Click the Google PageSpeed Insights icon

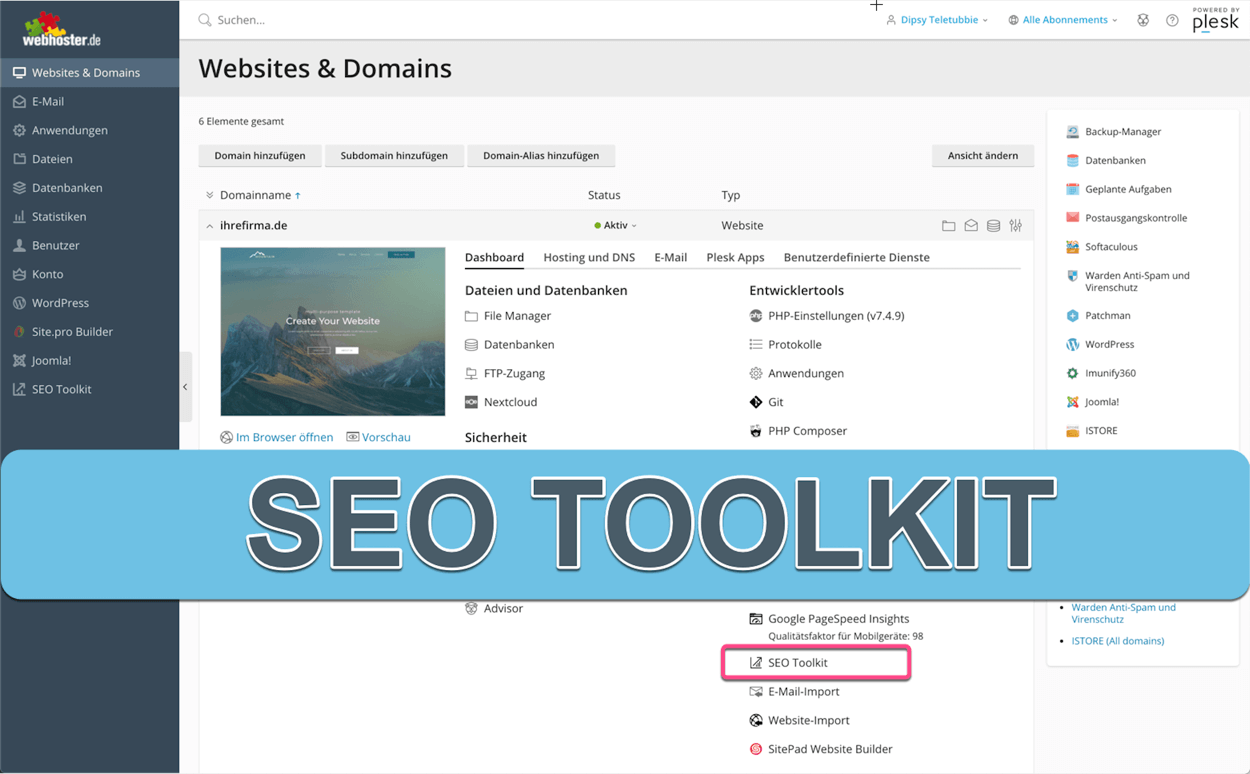tap(756, 619)
